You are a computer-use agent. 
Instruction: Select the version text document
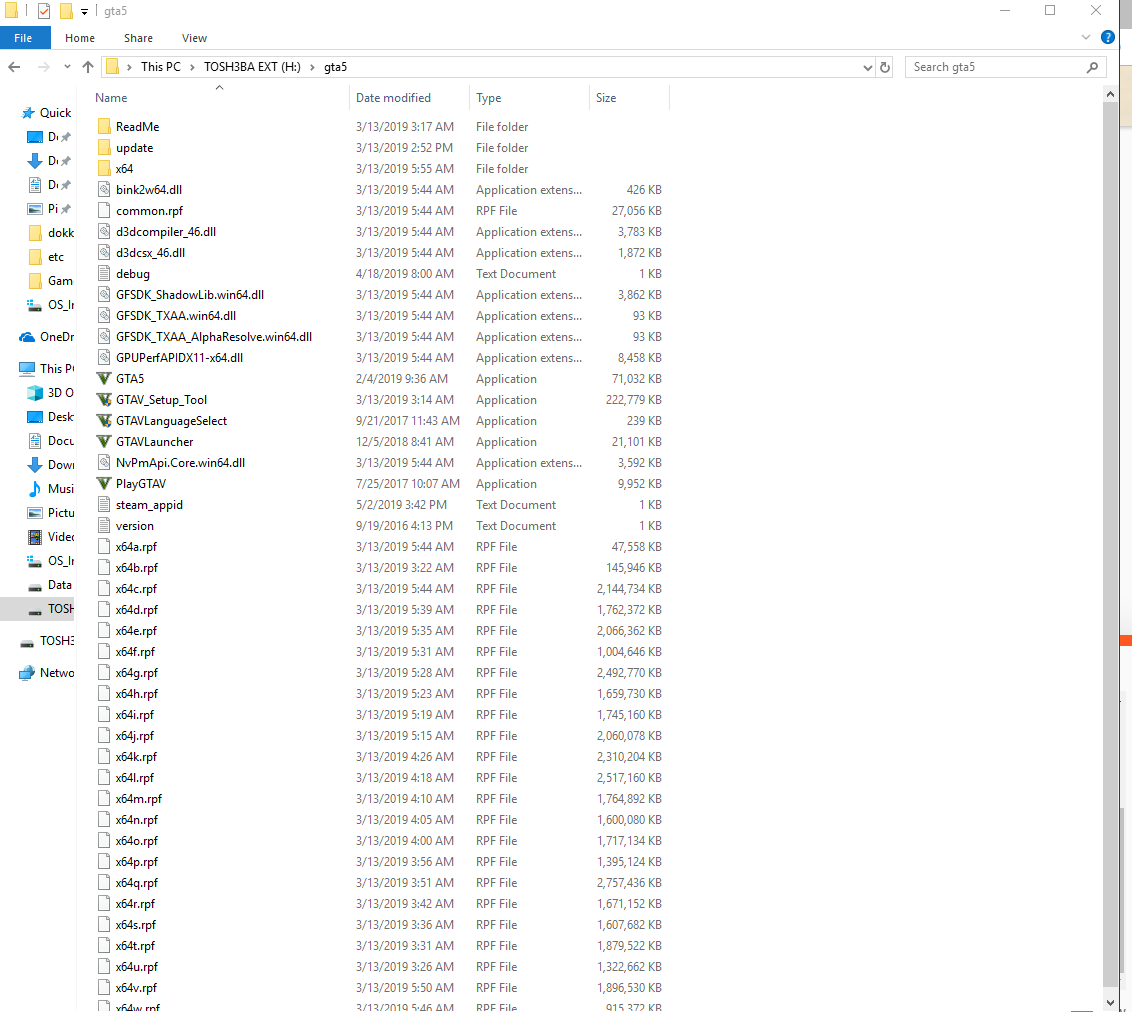pos(135,526)
